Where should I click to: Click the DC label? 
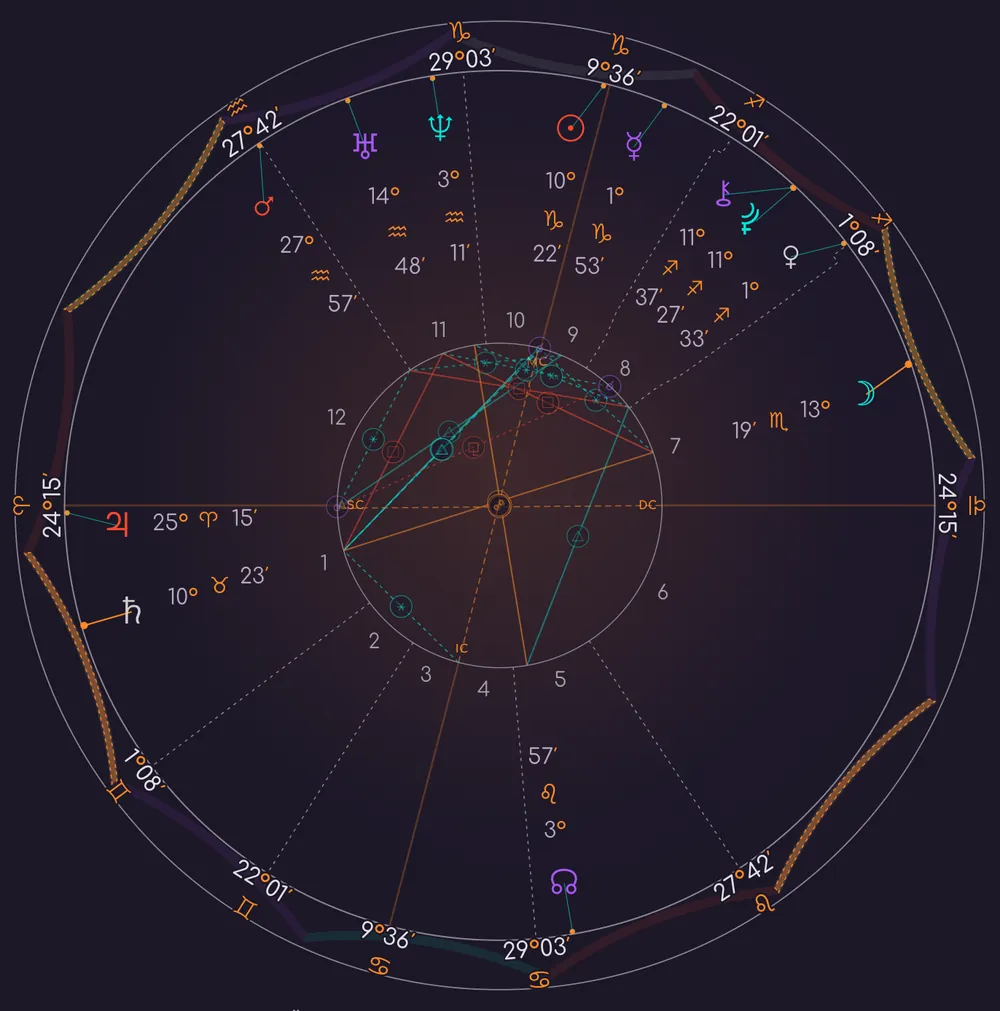coord(647,505)
